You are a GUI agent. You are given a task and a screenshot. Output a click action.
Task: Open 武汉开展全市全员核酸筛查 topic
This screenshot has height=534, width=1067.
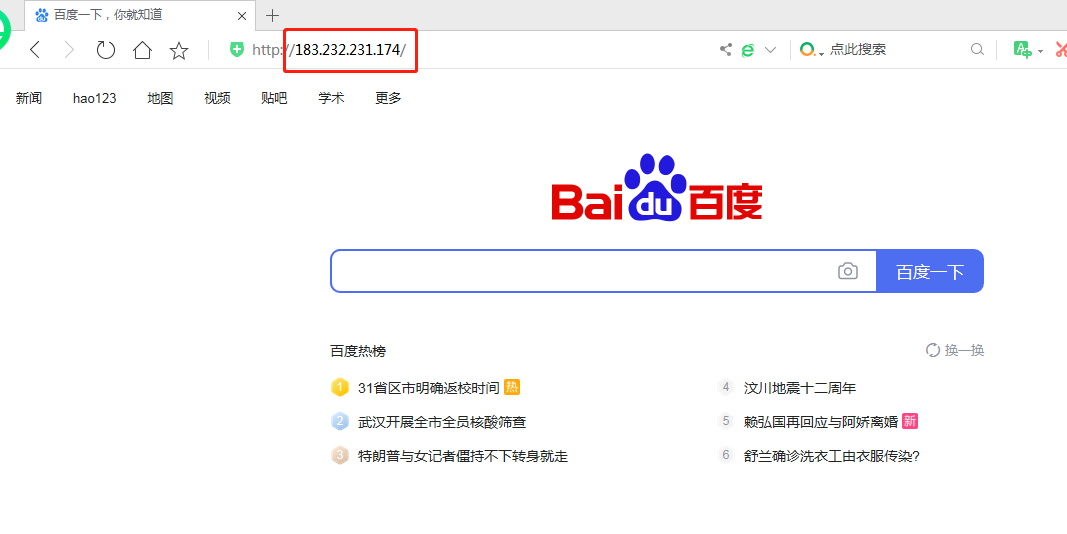coord(442,422)
